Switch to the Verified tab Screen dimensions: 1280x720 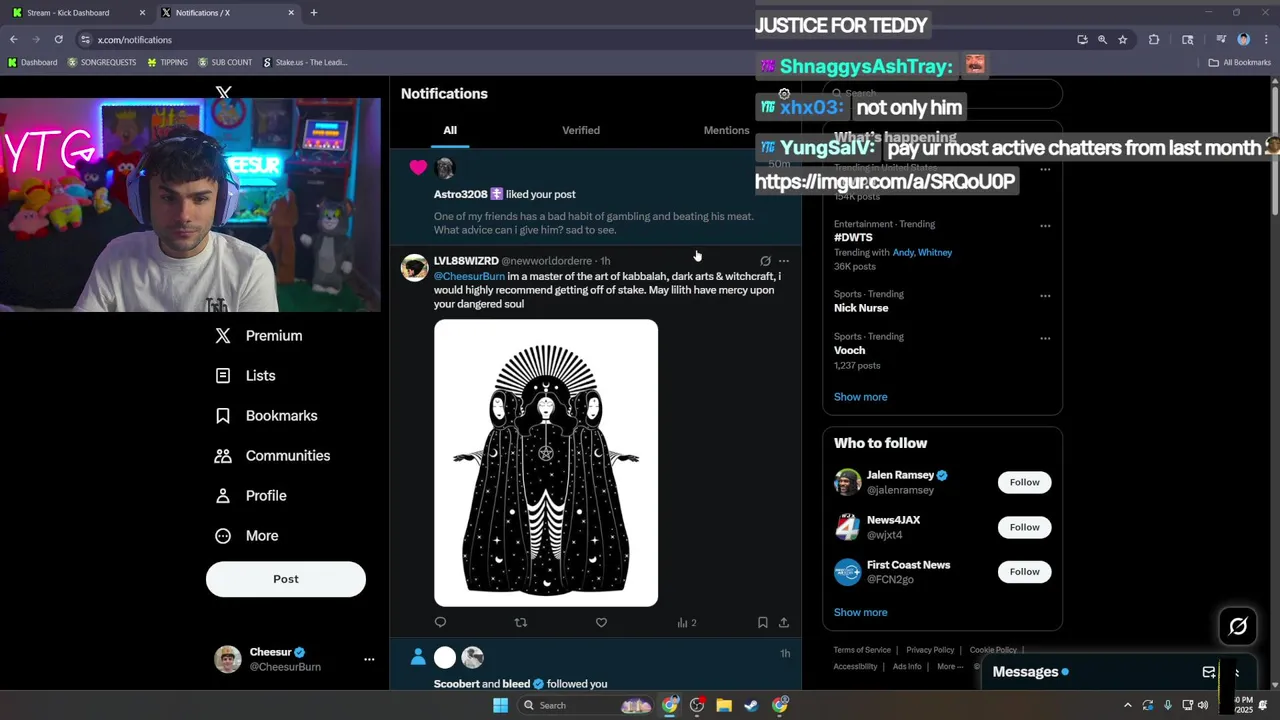point(581,130)
